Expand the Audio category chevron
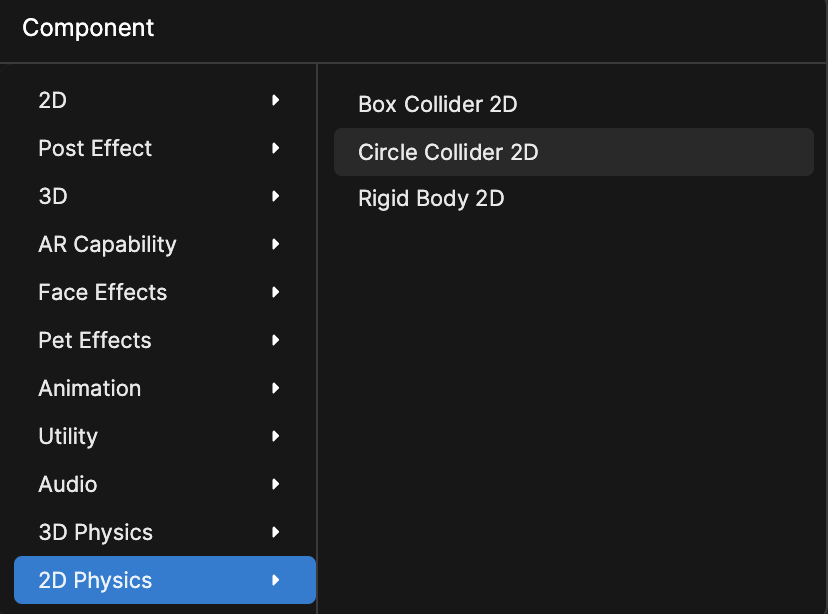Screen dimensions: 828x614 tap(276, 484)
